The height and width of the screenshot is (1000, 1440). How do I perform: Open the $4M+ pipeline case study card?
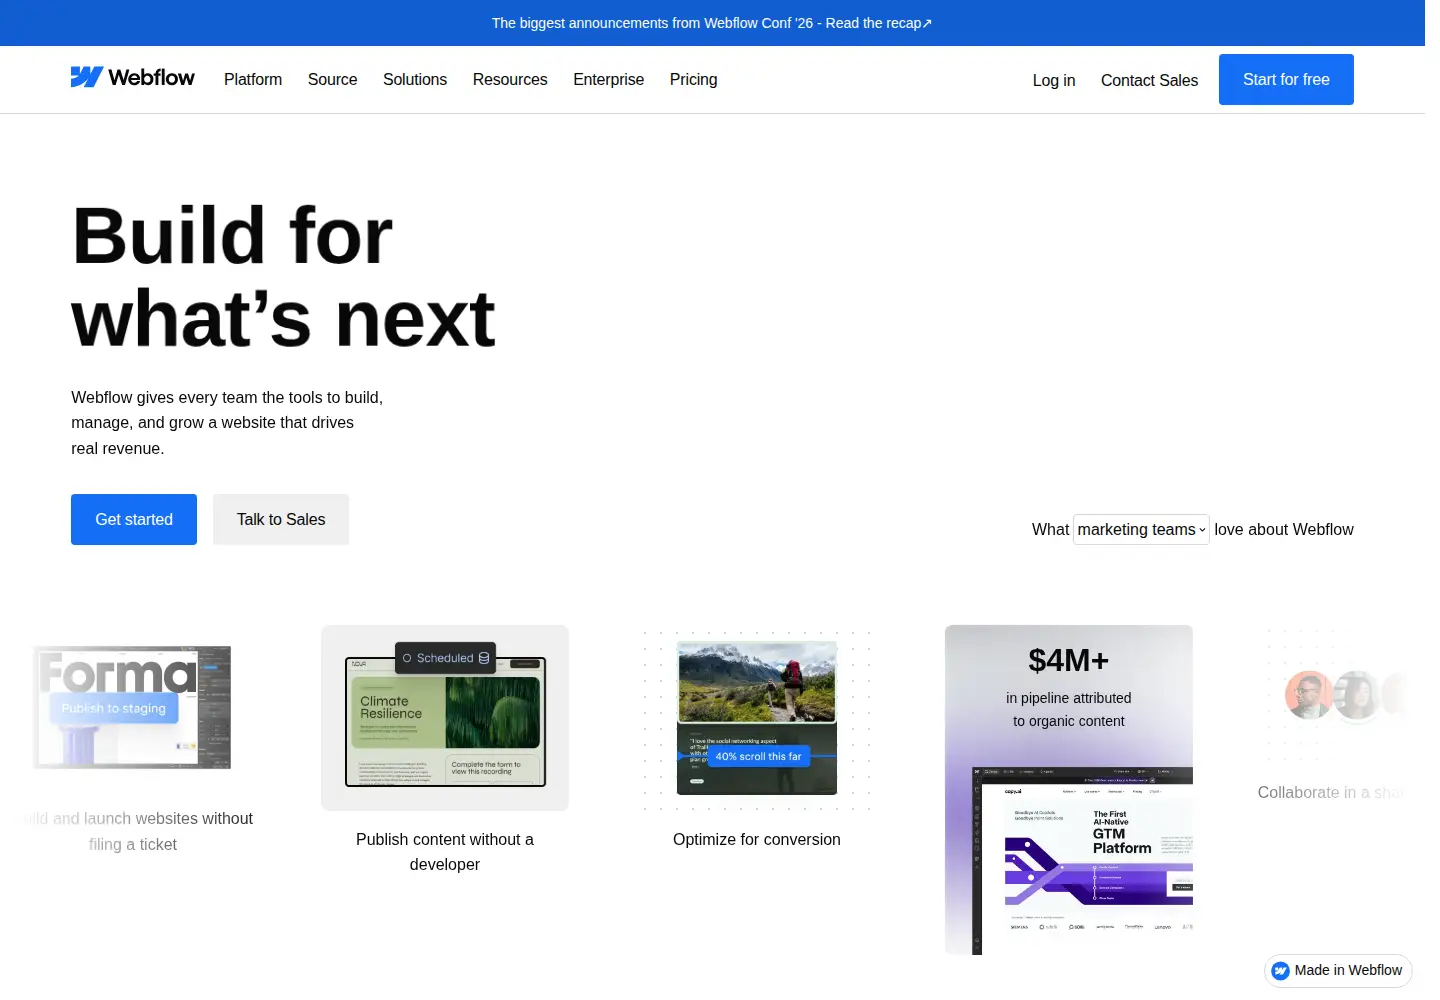[1069, 790]
